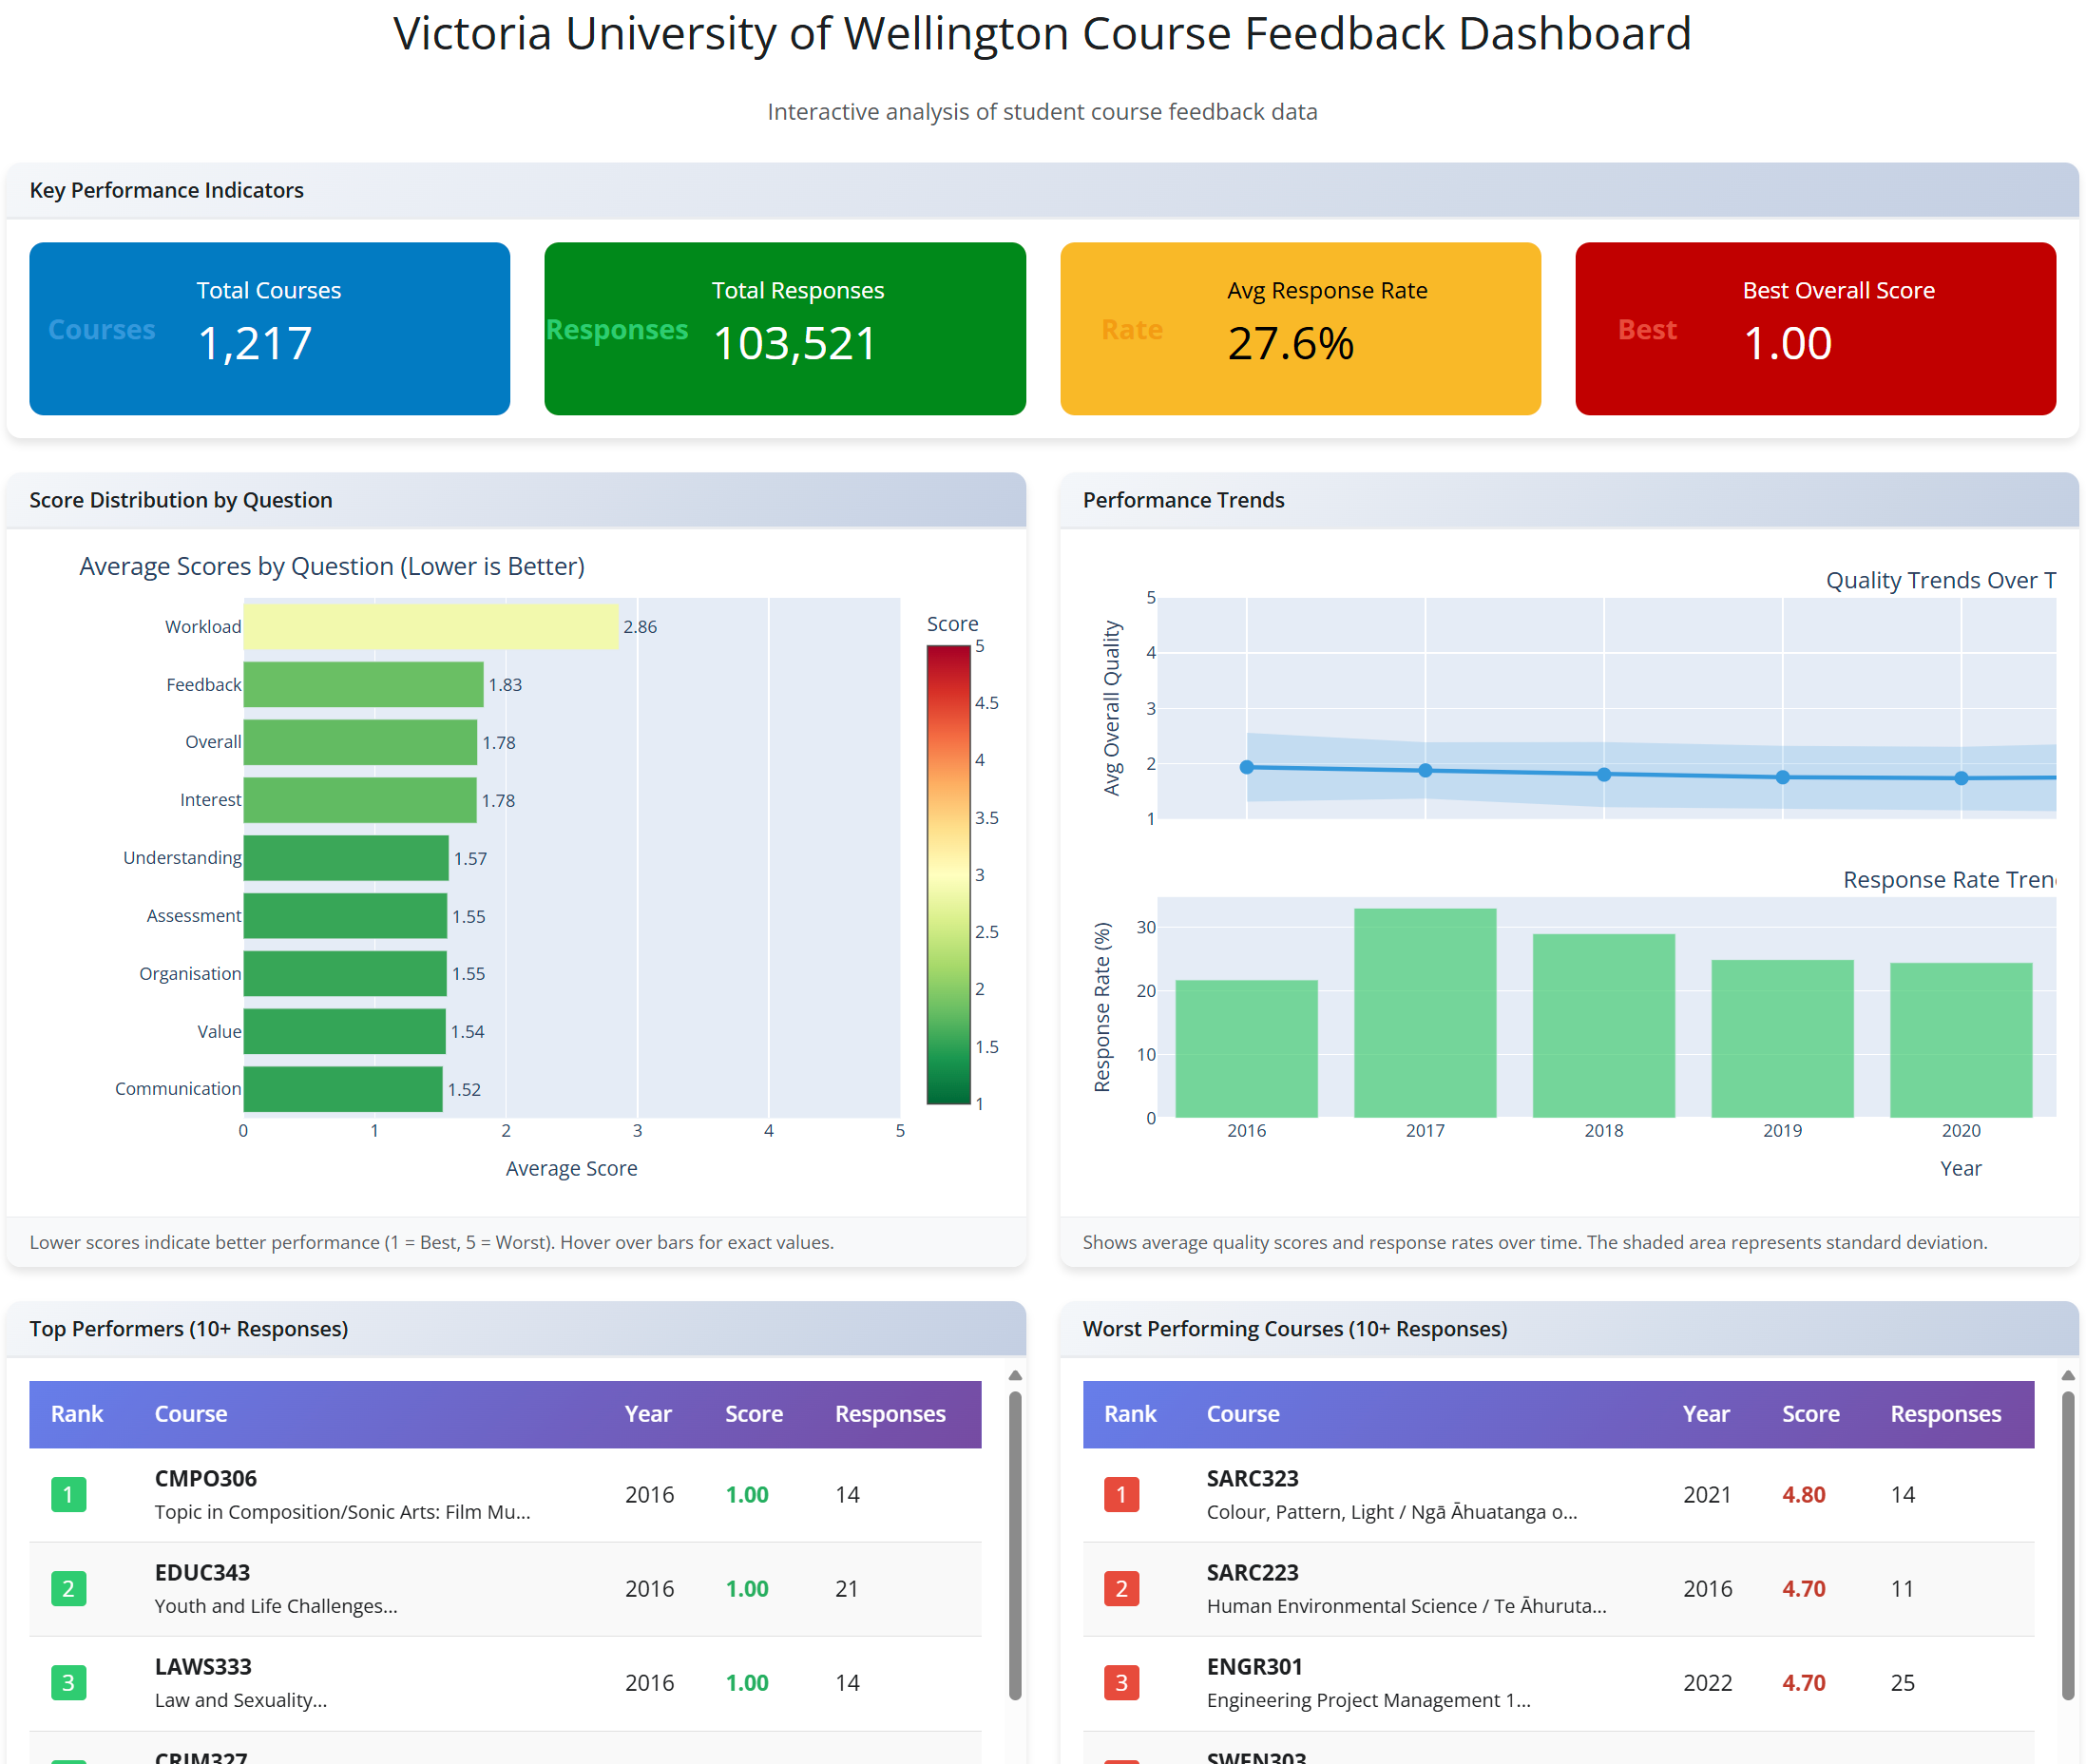The image size is (2086, 1764).
Task: Click the Performance Trends panel header
Action: (x=1569, y=500)
